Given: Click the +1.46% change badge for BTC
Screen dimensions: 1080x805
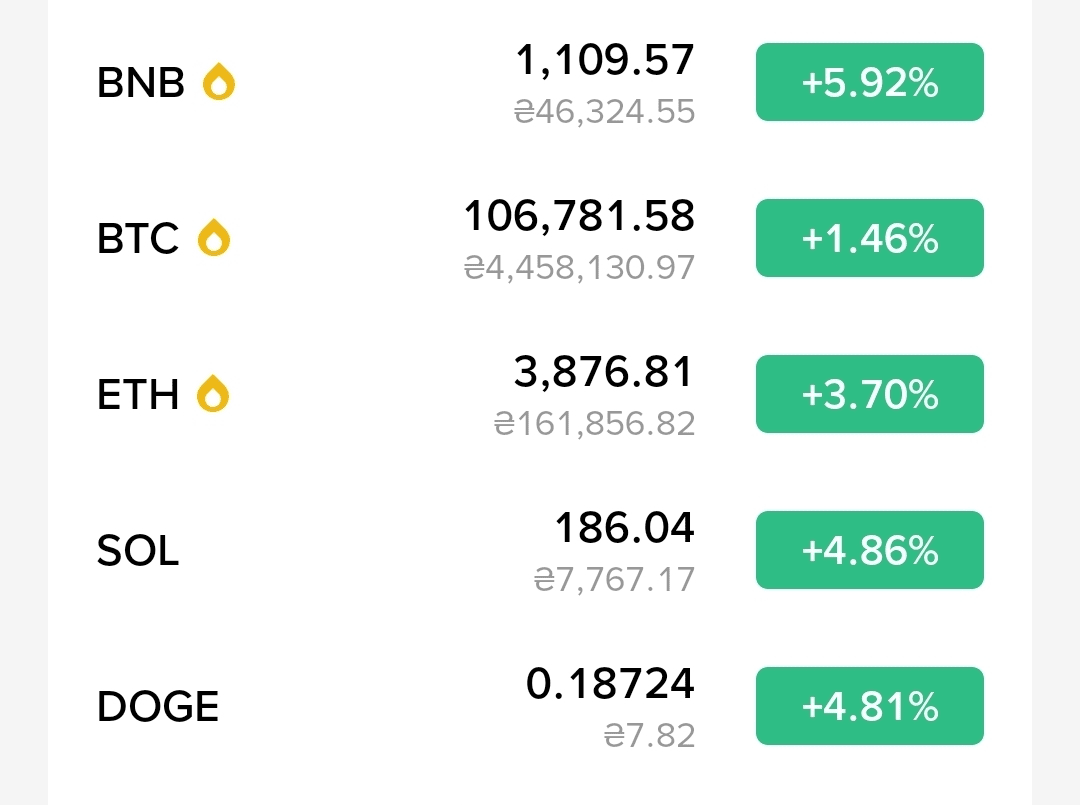Looking at the screenshot, I should click(869, 238).
